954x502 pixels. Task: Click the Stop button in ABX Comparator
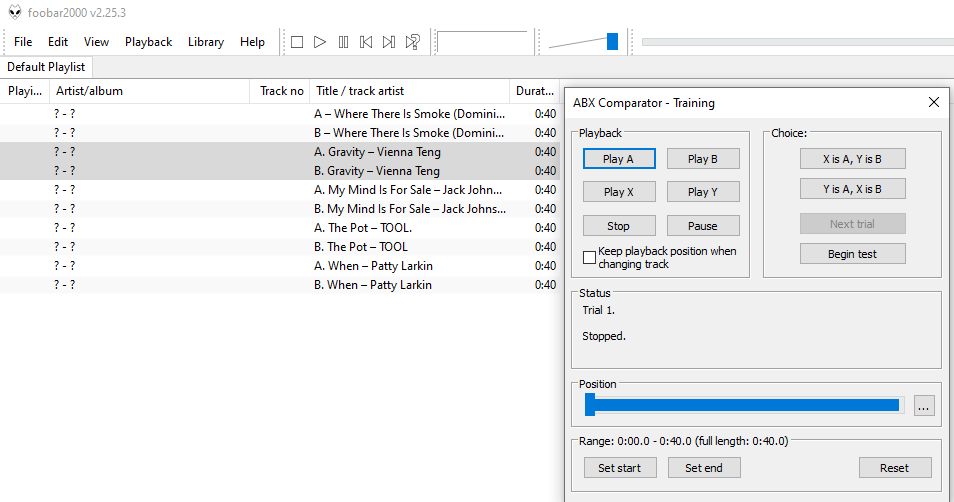619,226
